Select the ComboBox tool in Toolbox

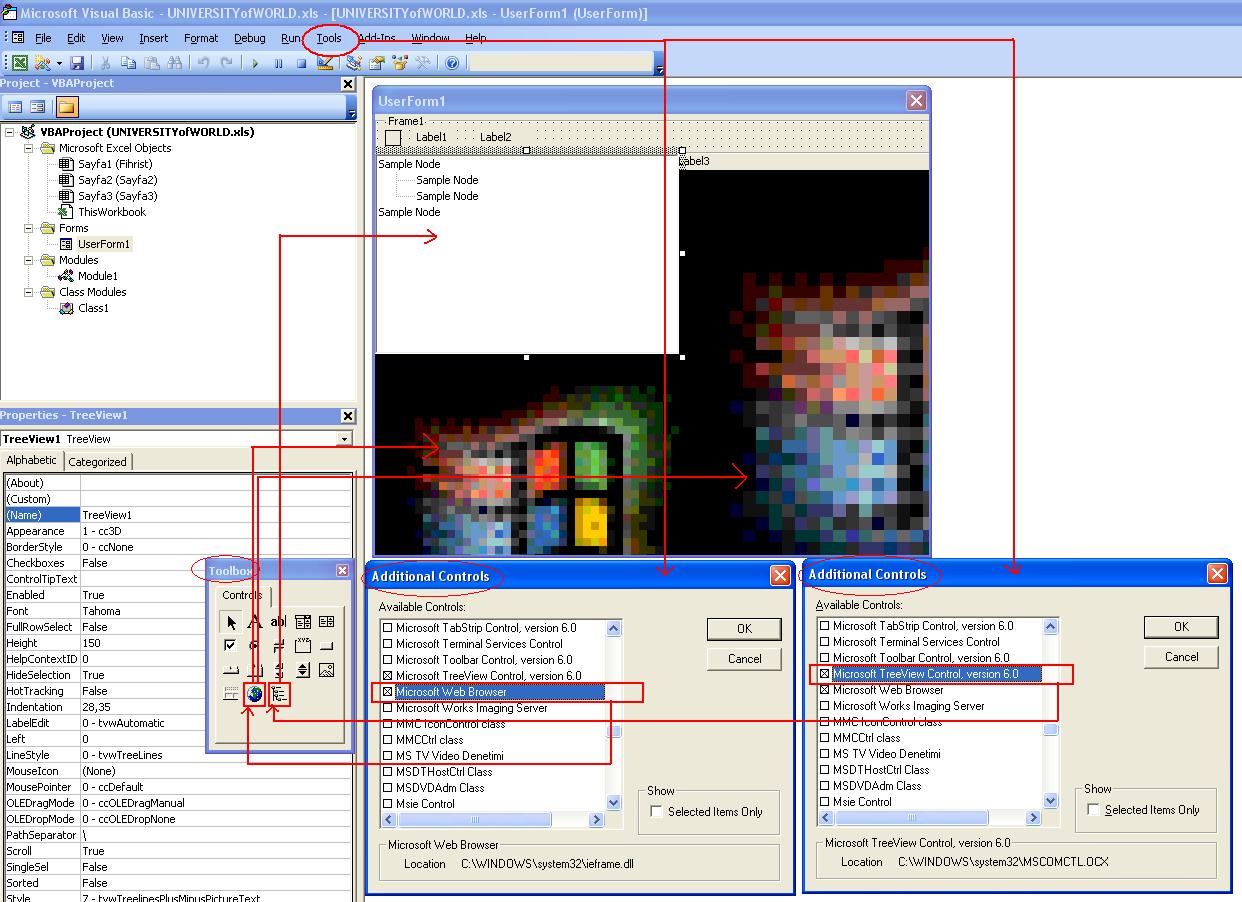303,622
